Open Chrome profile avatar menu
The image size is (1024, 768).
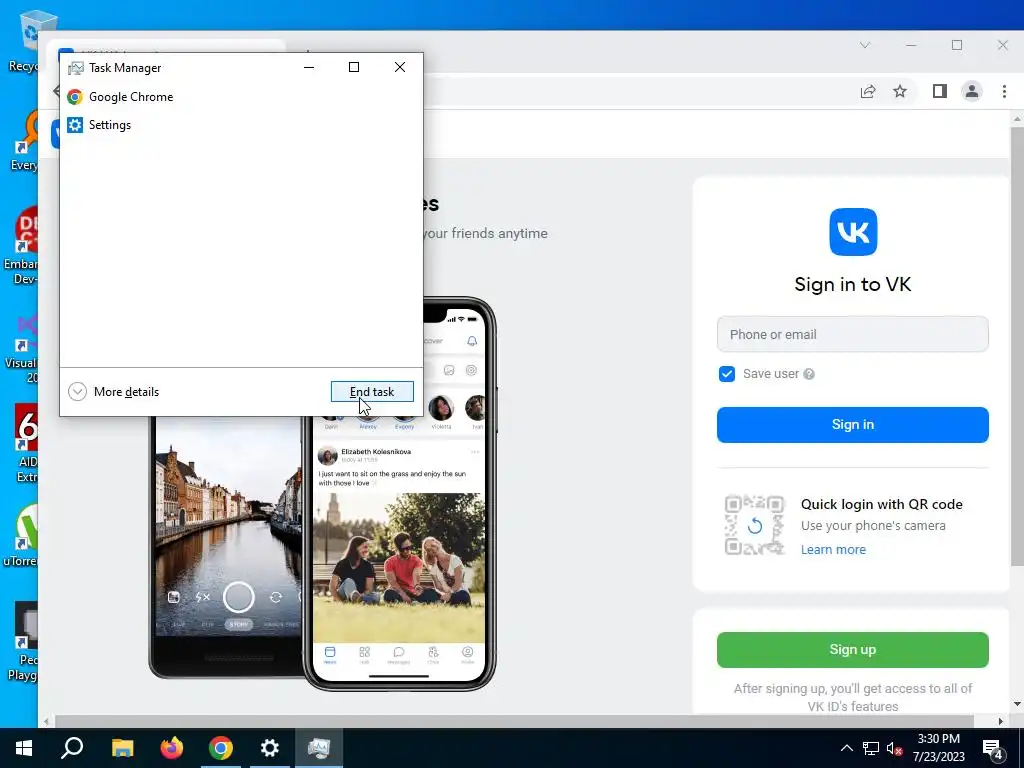coord(972,91)
